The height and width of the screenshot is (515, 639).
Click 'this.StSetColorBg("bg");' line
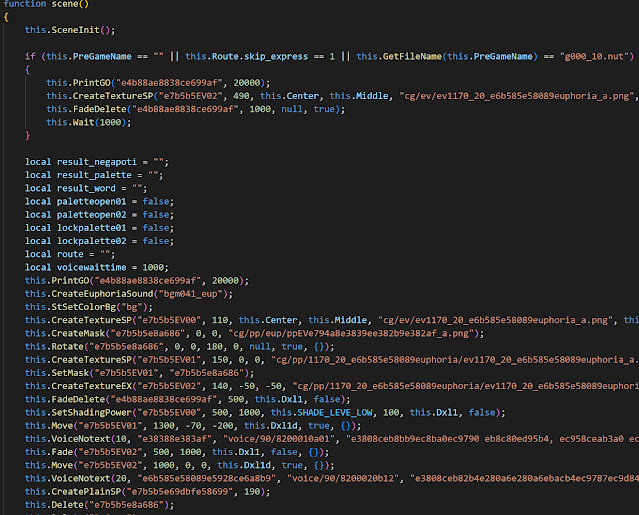point(89,307)
